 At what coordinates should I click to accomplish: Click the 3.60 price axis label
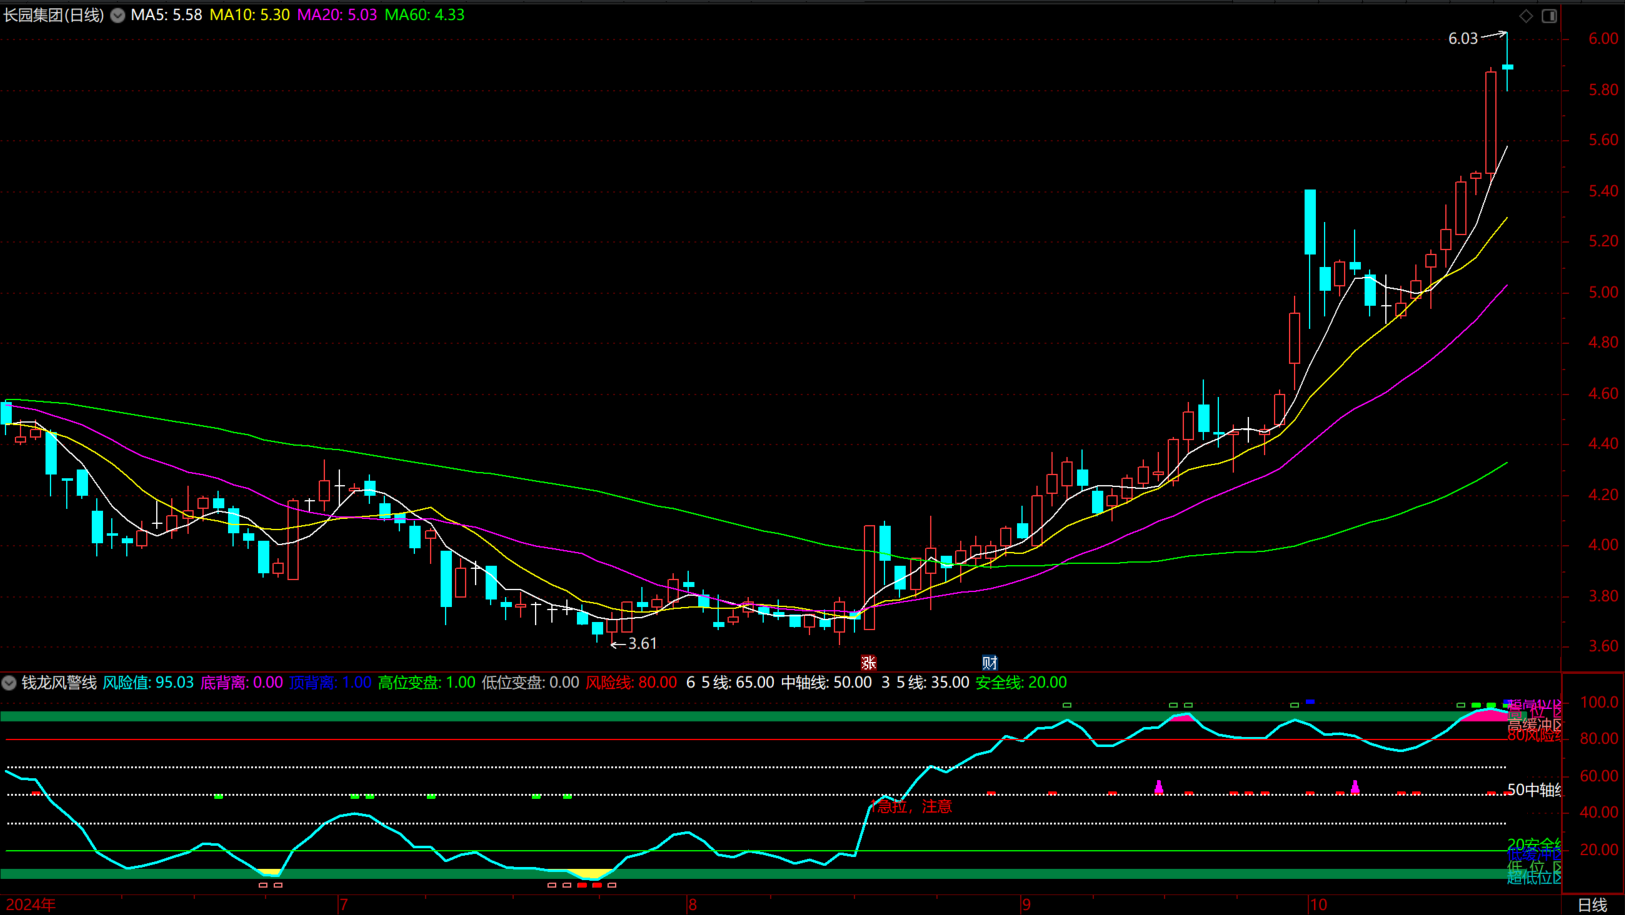click(1603, 647)
